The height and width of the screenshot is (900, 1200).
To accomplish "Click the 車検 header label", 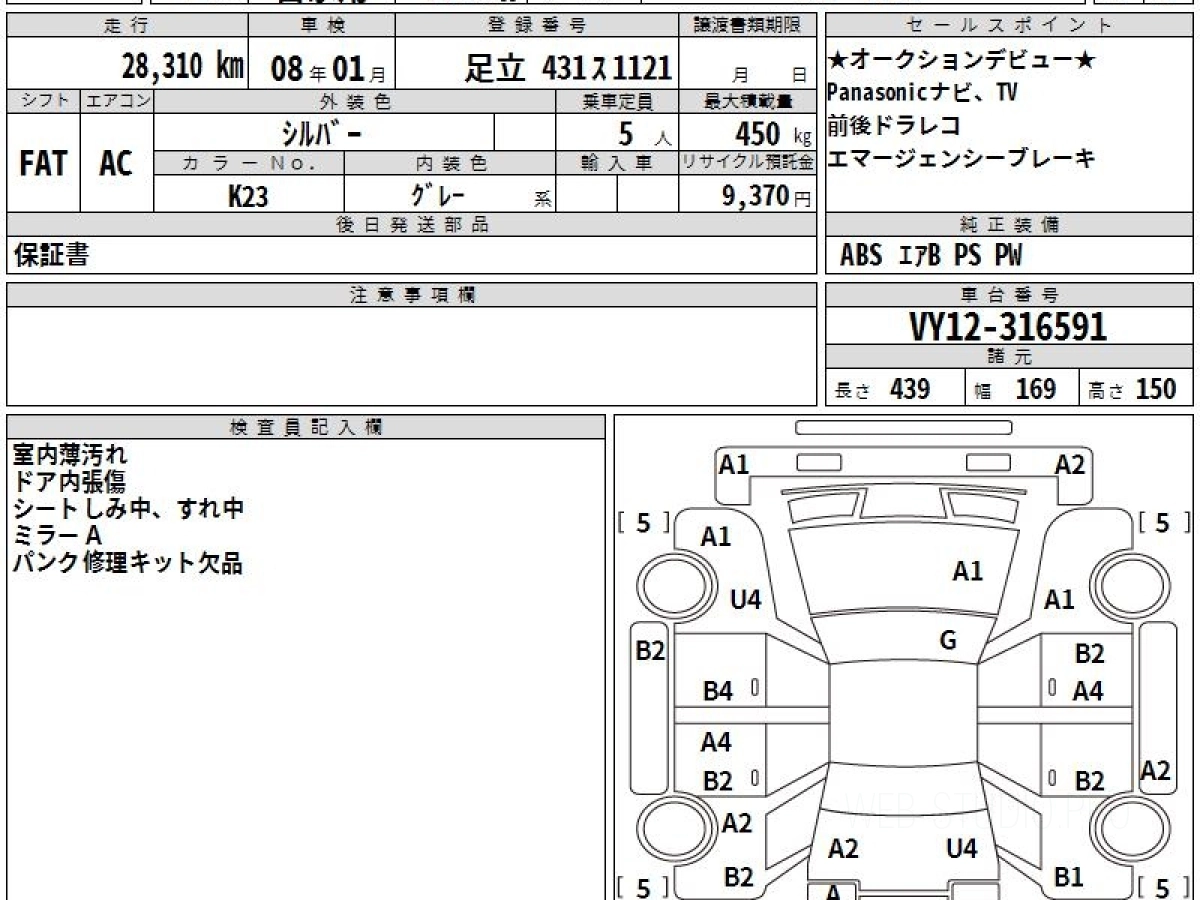I will [x=321, y=26].
